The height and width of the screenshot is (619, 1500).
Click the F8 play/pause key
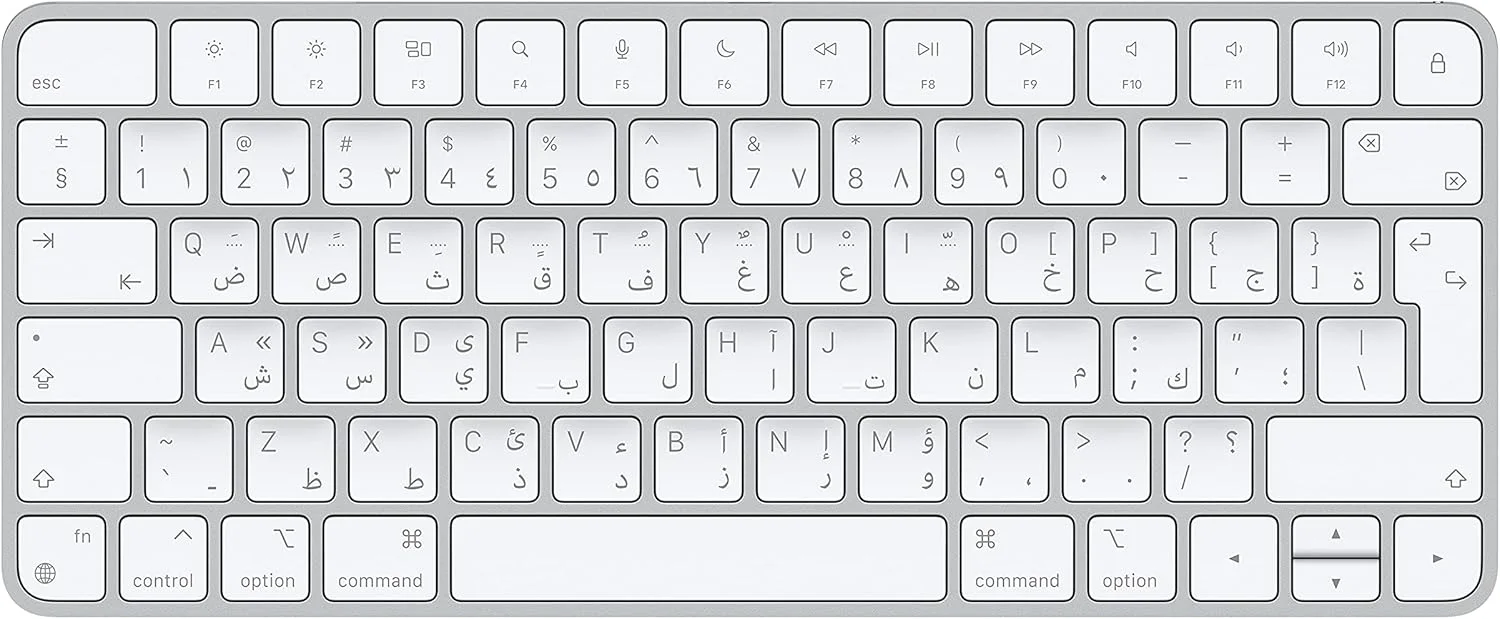pyautogui.click(x=928, y=63)
